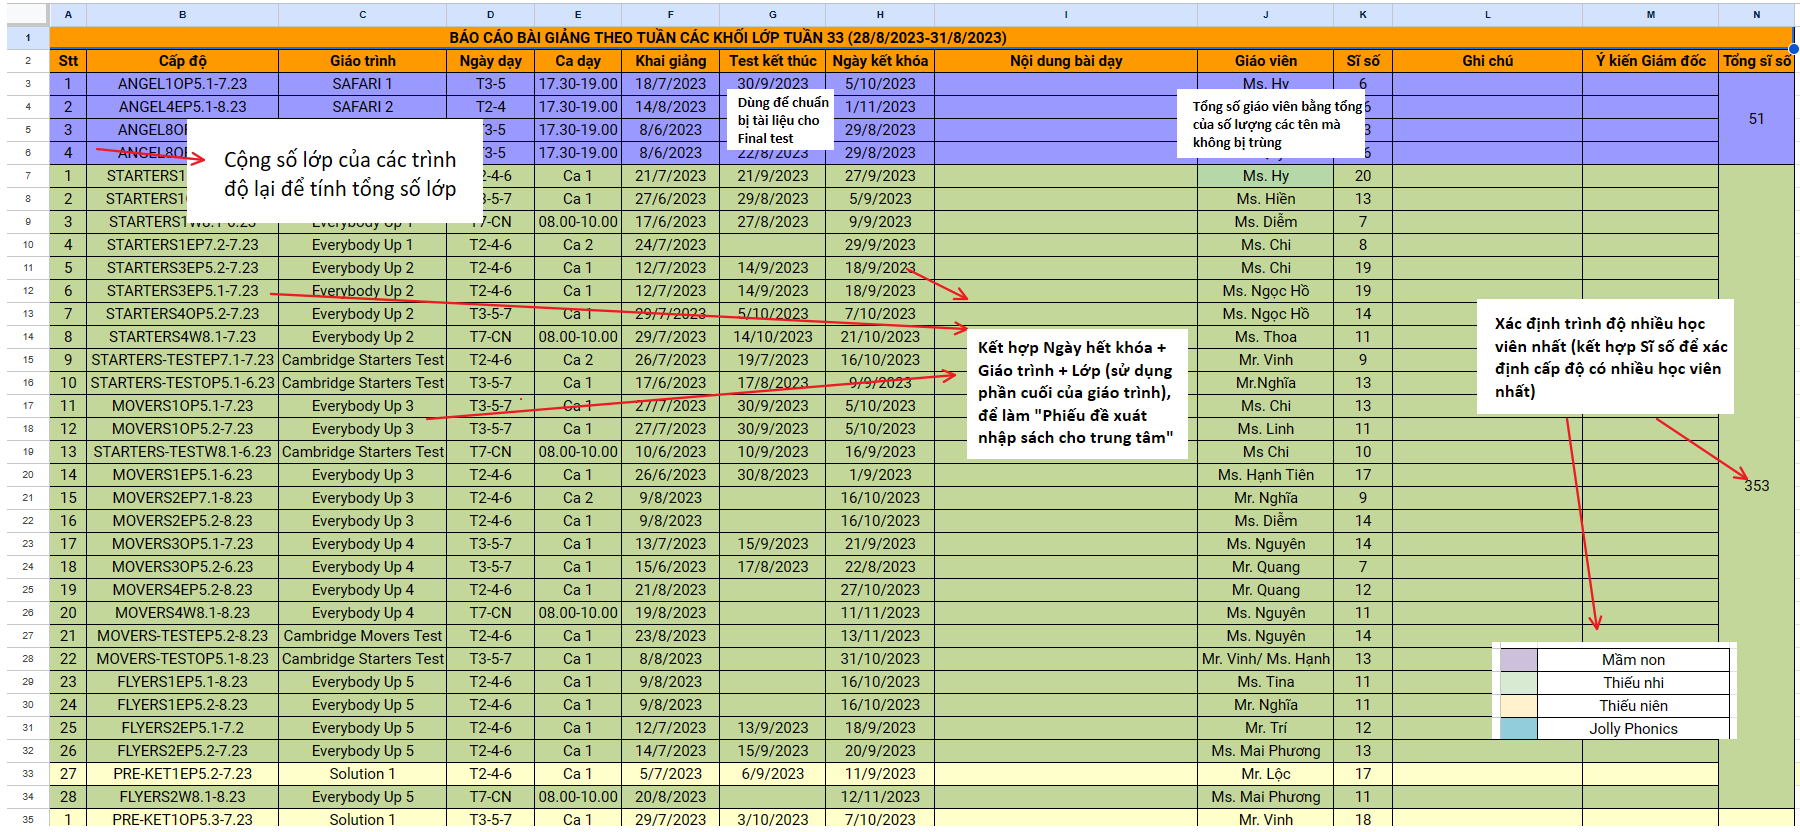
Task: Select teacher cell 'Ms. Thoa'
Action: [1265, 337]
